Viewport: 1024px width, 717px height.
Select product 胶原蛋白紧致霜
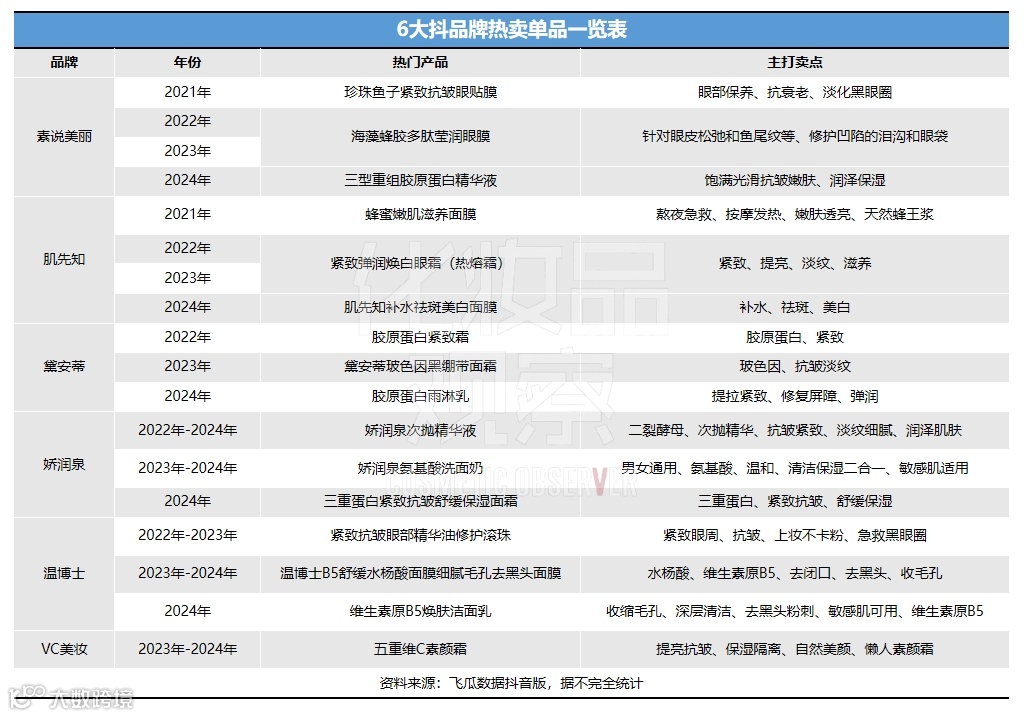tap(421, 337)
